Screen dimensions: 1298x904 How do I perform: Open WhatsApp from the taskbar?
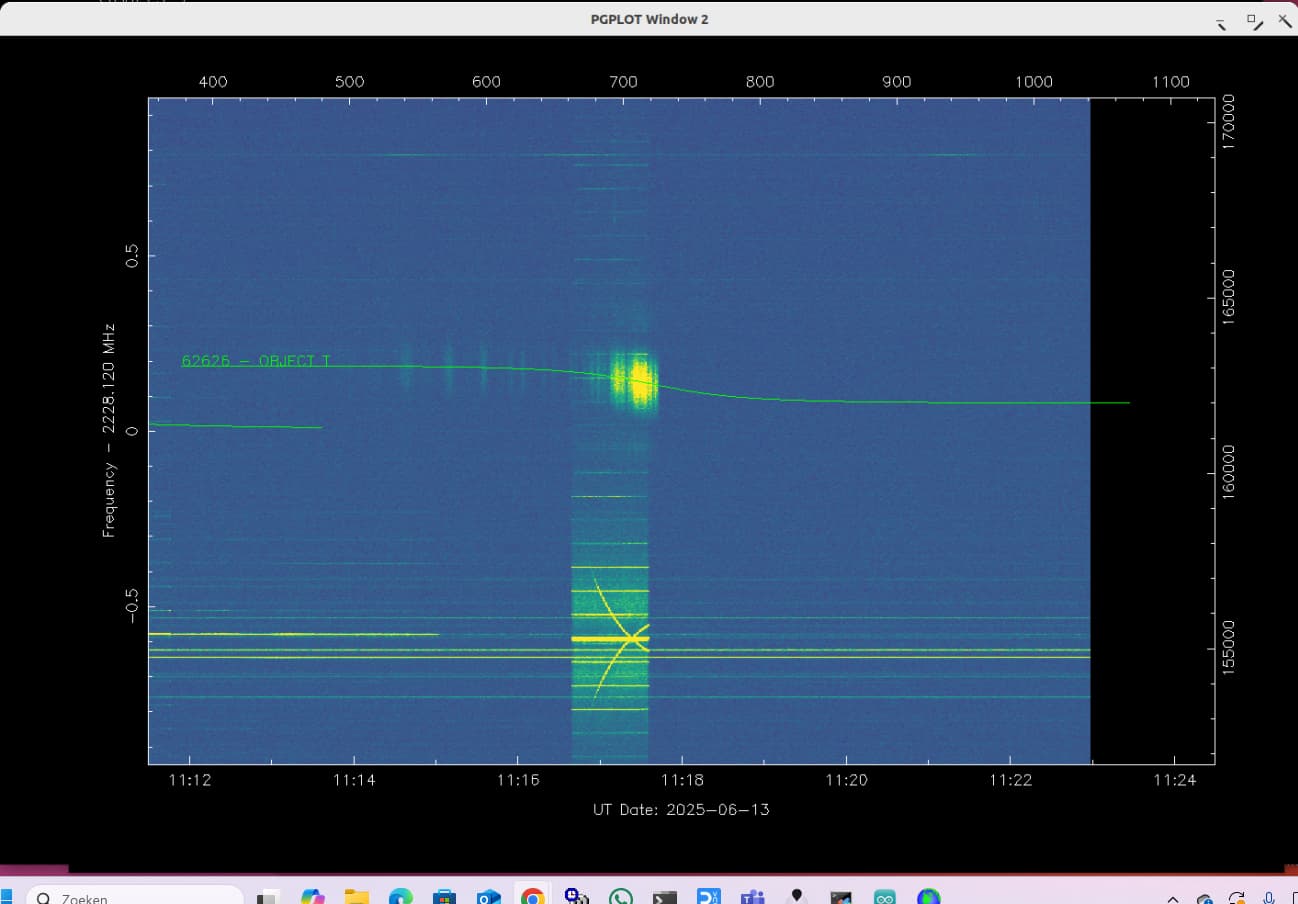(x=621, y=897)
